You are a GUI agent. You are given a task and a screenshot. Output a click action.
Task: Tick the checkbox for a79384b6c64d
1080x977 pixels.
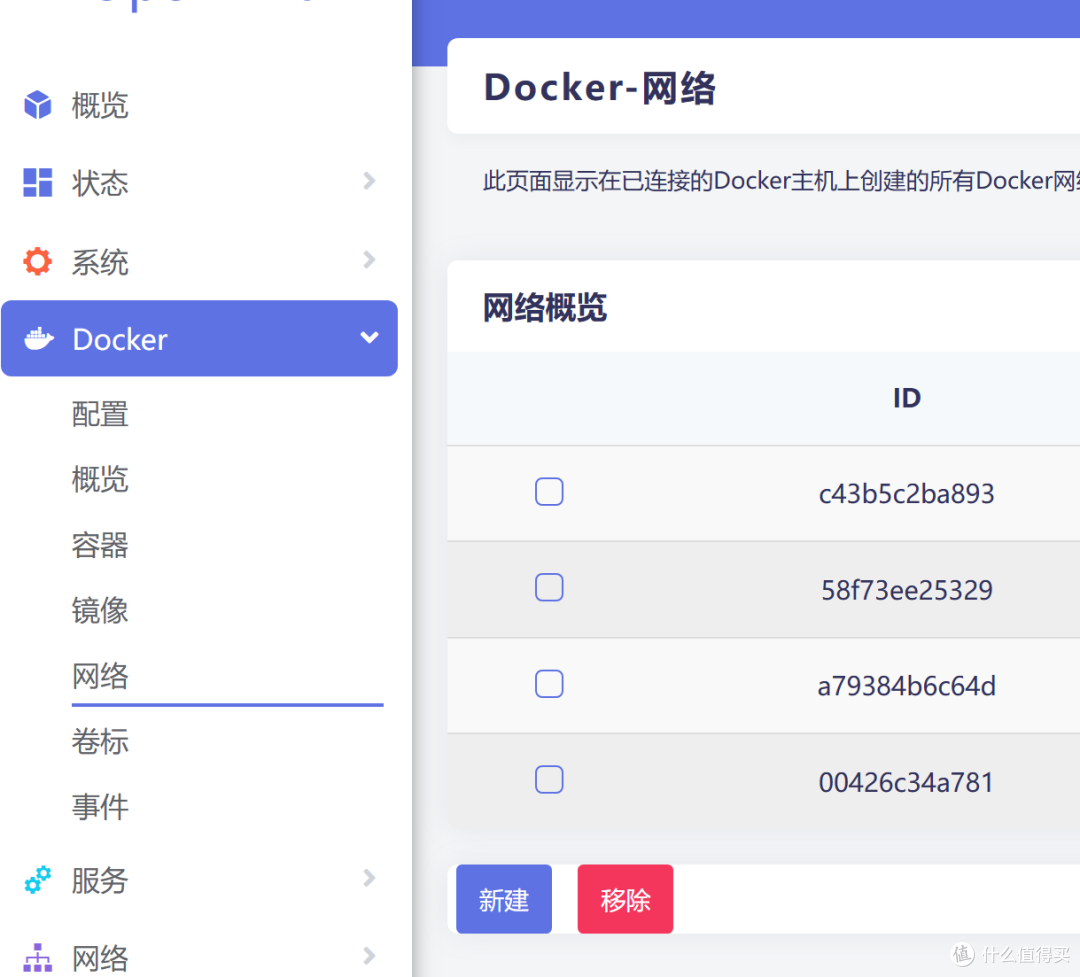tap(549, 684)
